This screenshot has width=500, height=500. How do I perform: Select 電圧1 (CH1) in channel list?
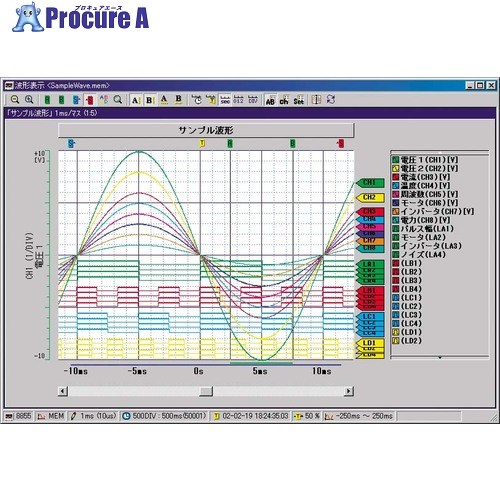(x=425, y=160)
